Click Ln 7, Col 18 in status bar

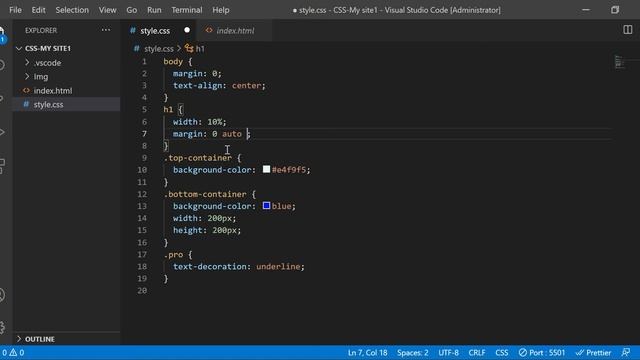(367, 352)
